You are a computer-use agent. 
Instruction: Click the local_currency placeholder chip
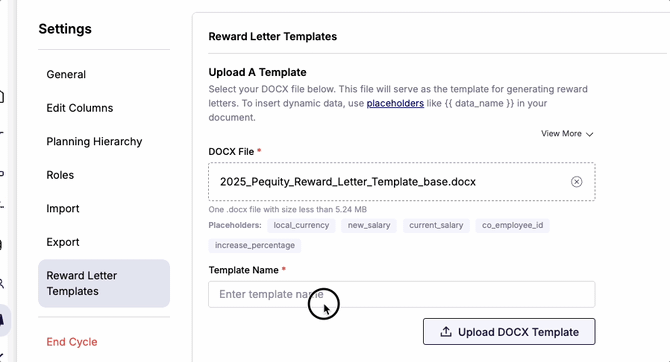click(301, 225)
